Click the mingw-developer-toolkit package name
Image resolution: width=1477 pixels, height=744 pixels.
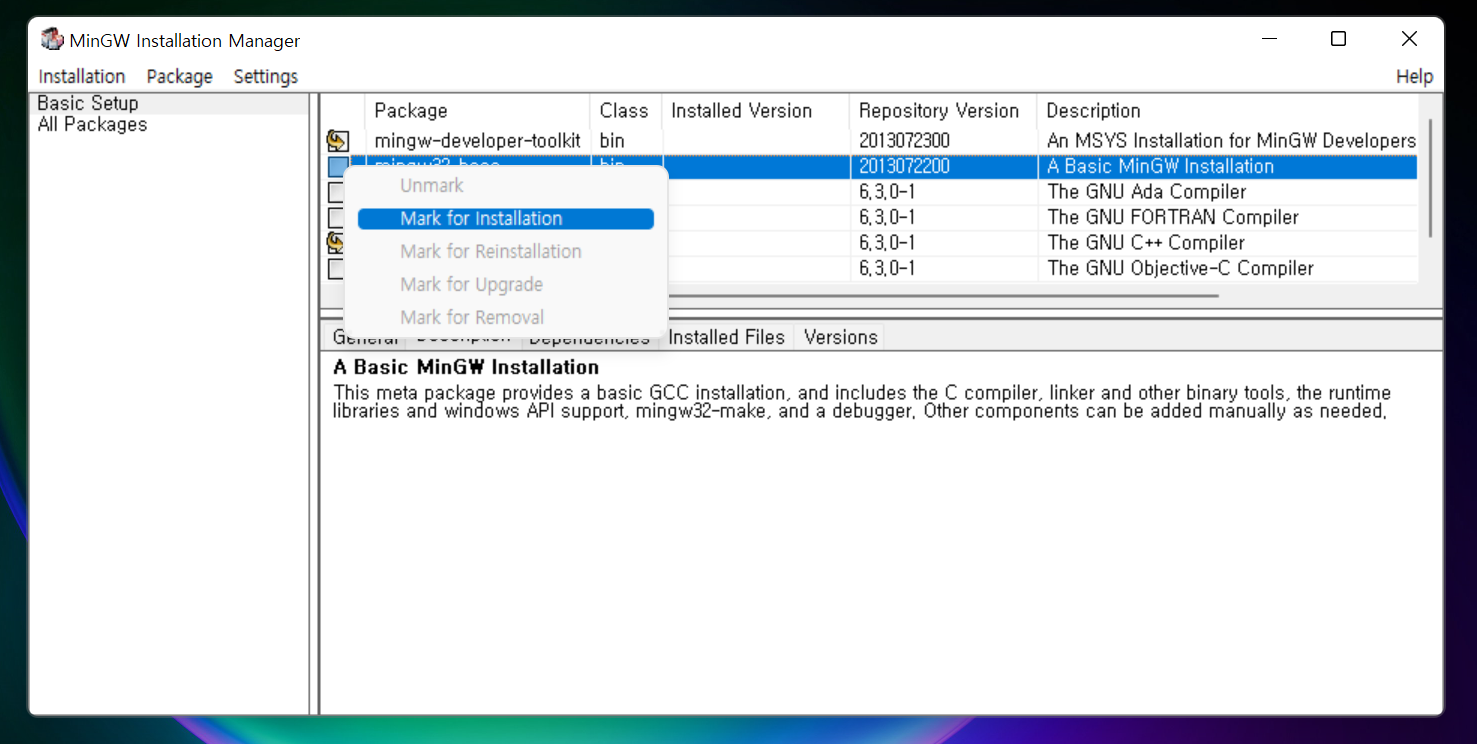(x=477, y=141)
